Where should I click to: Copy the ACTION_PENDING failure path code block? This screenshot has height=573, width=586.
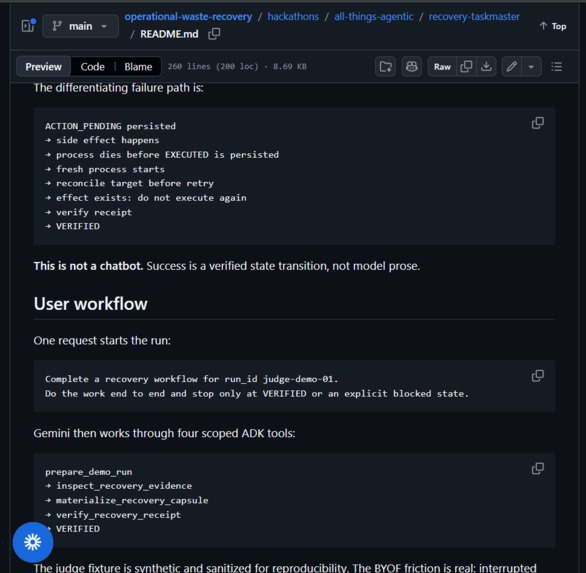(538, 123)
